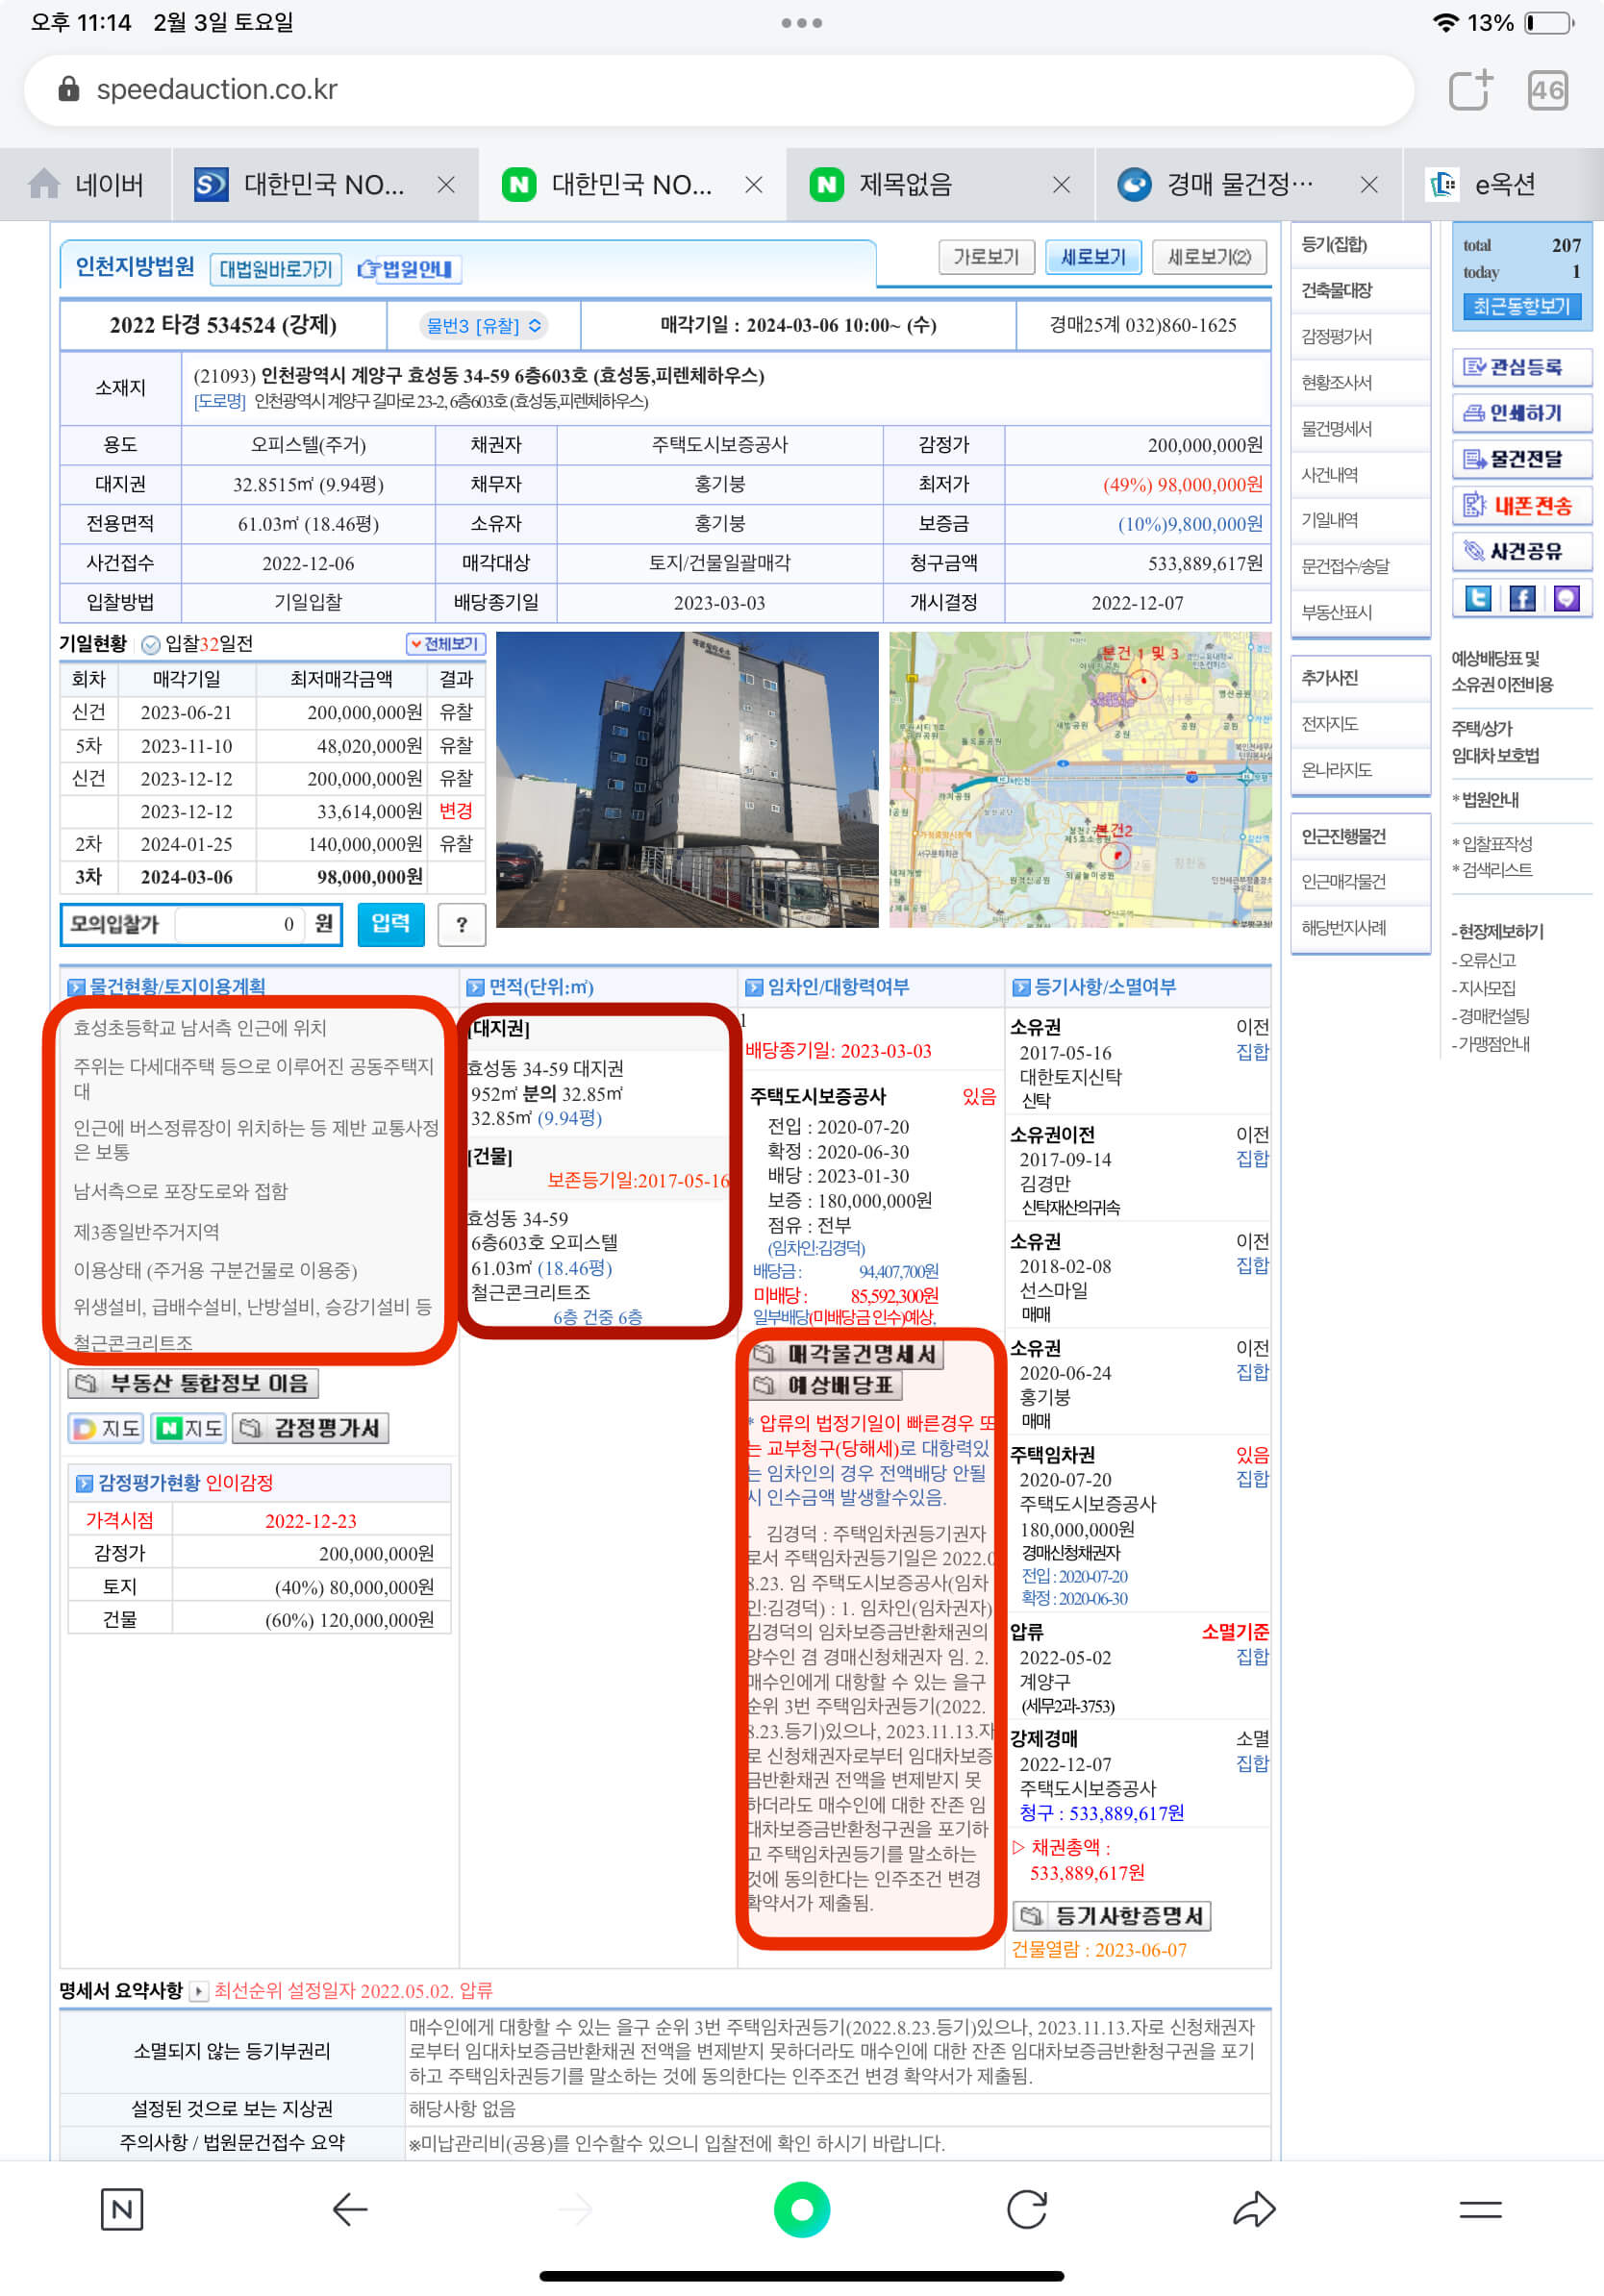The image size is (1604, 2296).
Task: Share the case via 사건공유 icon
Action: tap(1522, 551)
